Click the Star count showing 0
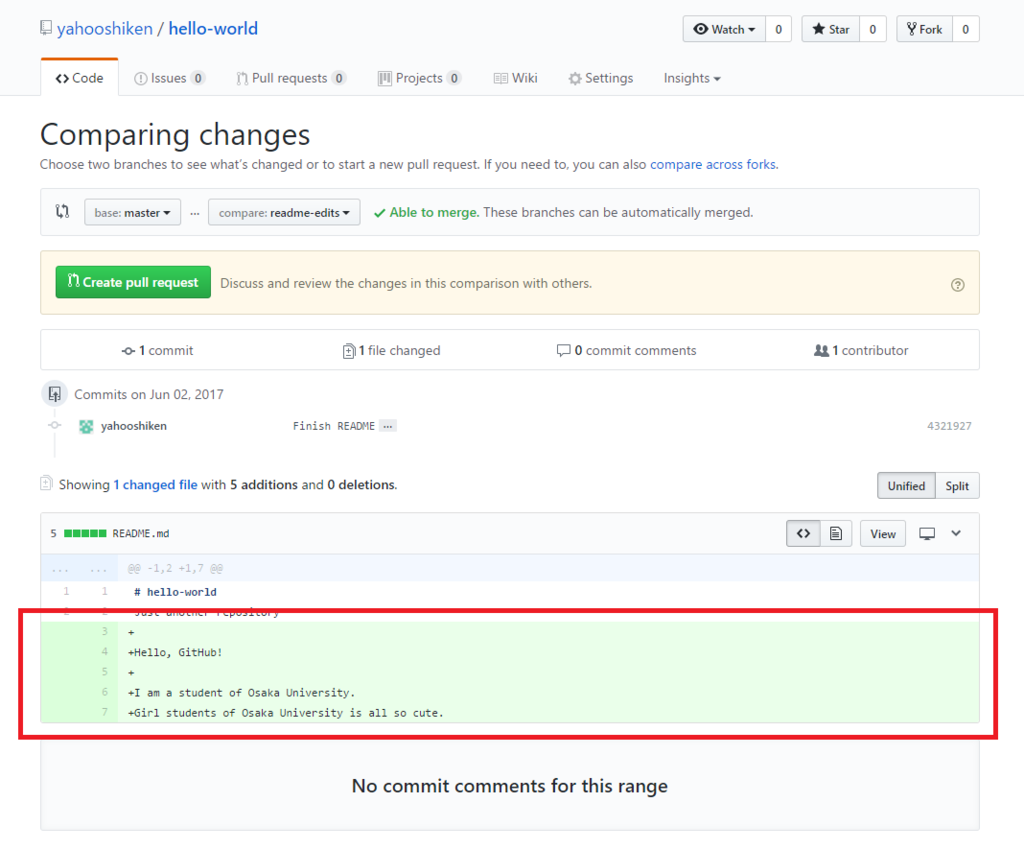The image size is (1024, 849). (872, 29)
